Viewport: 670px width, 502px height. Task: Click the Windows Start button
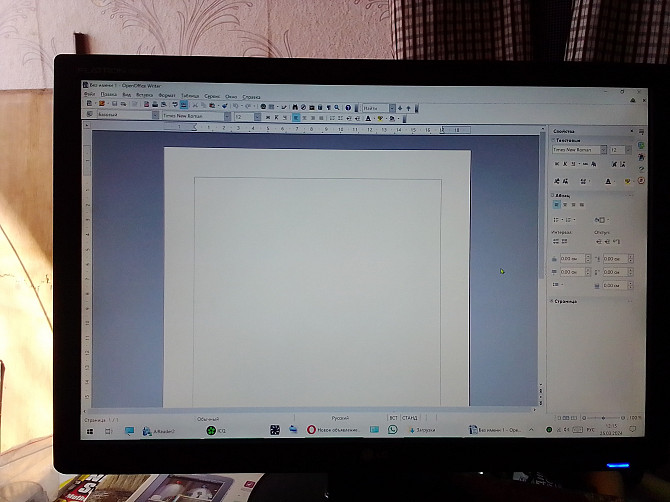[90, 432]
